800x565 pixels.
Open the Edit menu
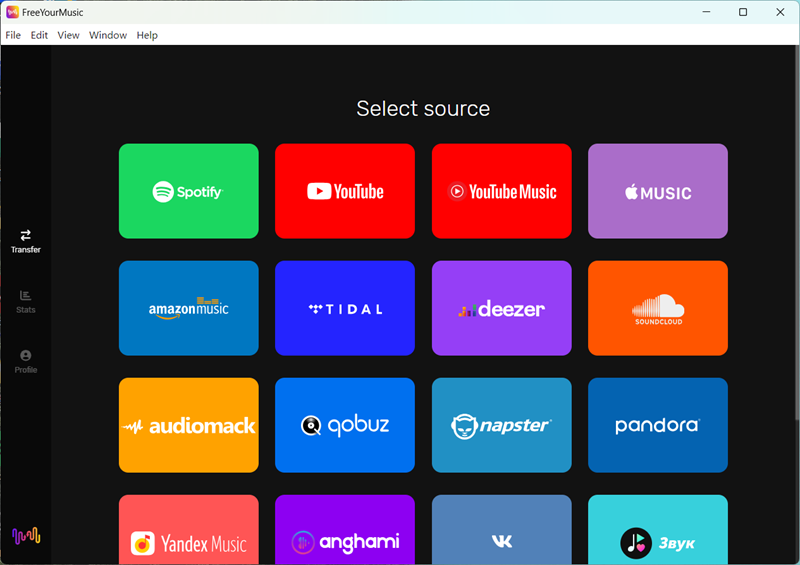coord(39,35)
